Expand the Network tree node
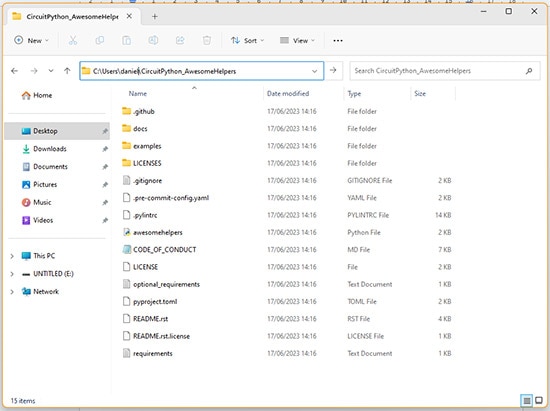This screenshot has width=550, height=411. [x=12, y=292]
